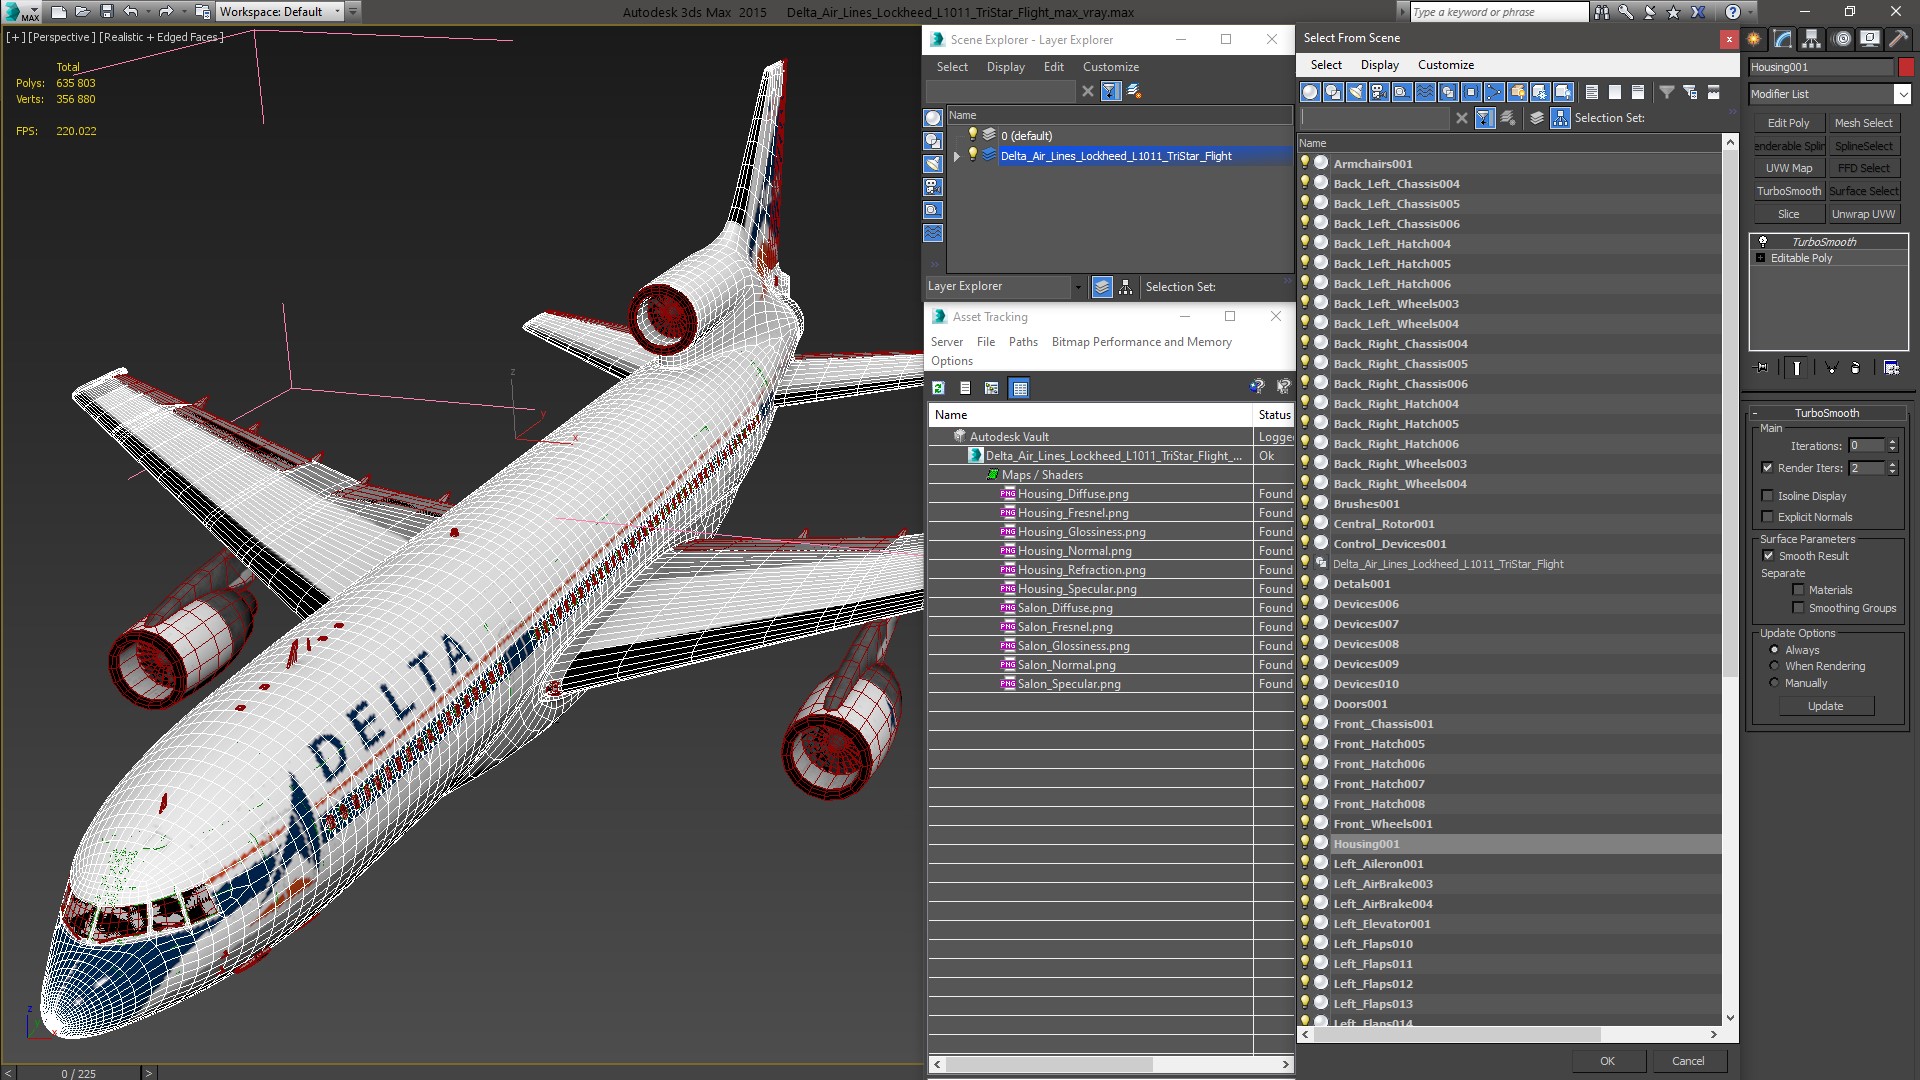The height and width of the screenshot is (1080, 1920).
Task: Click Remove Modifier trash icon in stack
Action: [x=1855, y=368]
